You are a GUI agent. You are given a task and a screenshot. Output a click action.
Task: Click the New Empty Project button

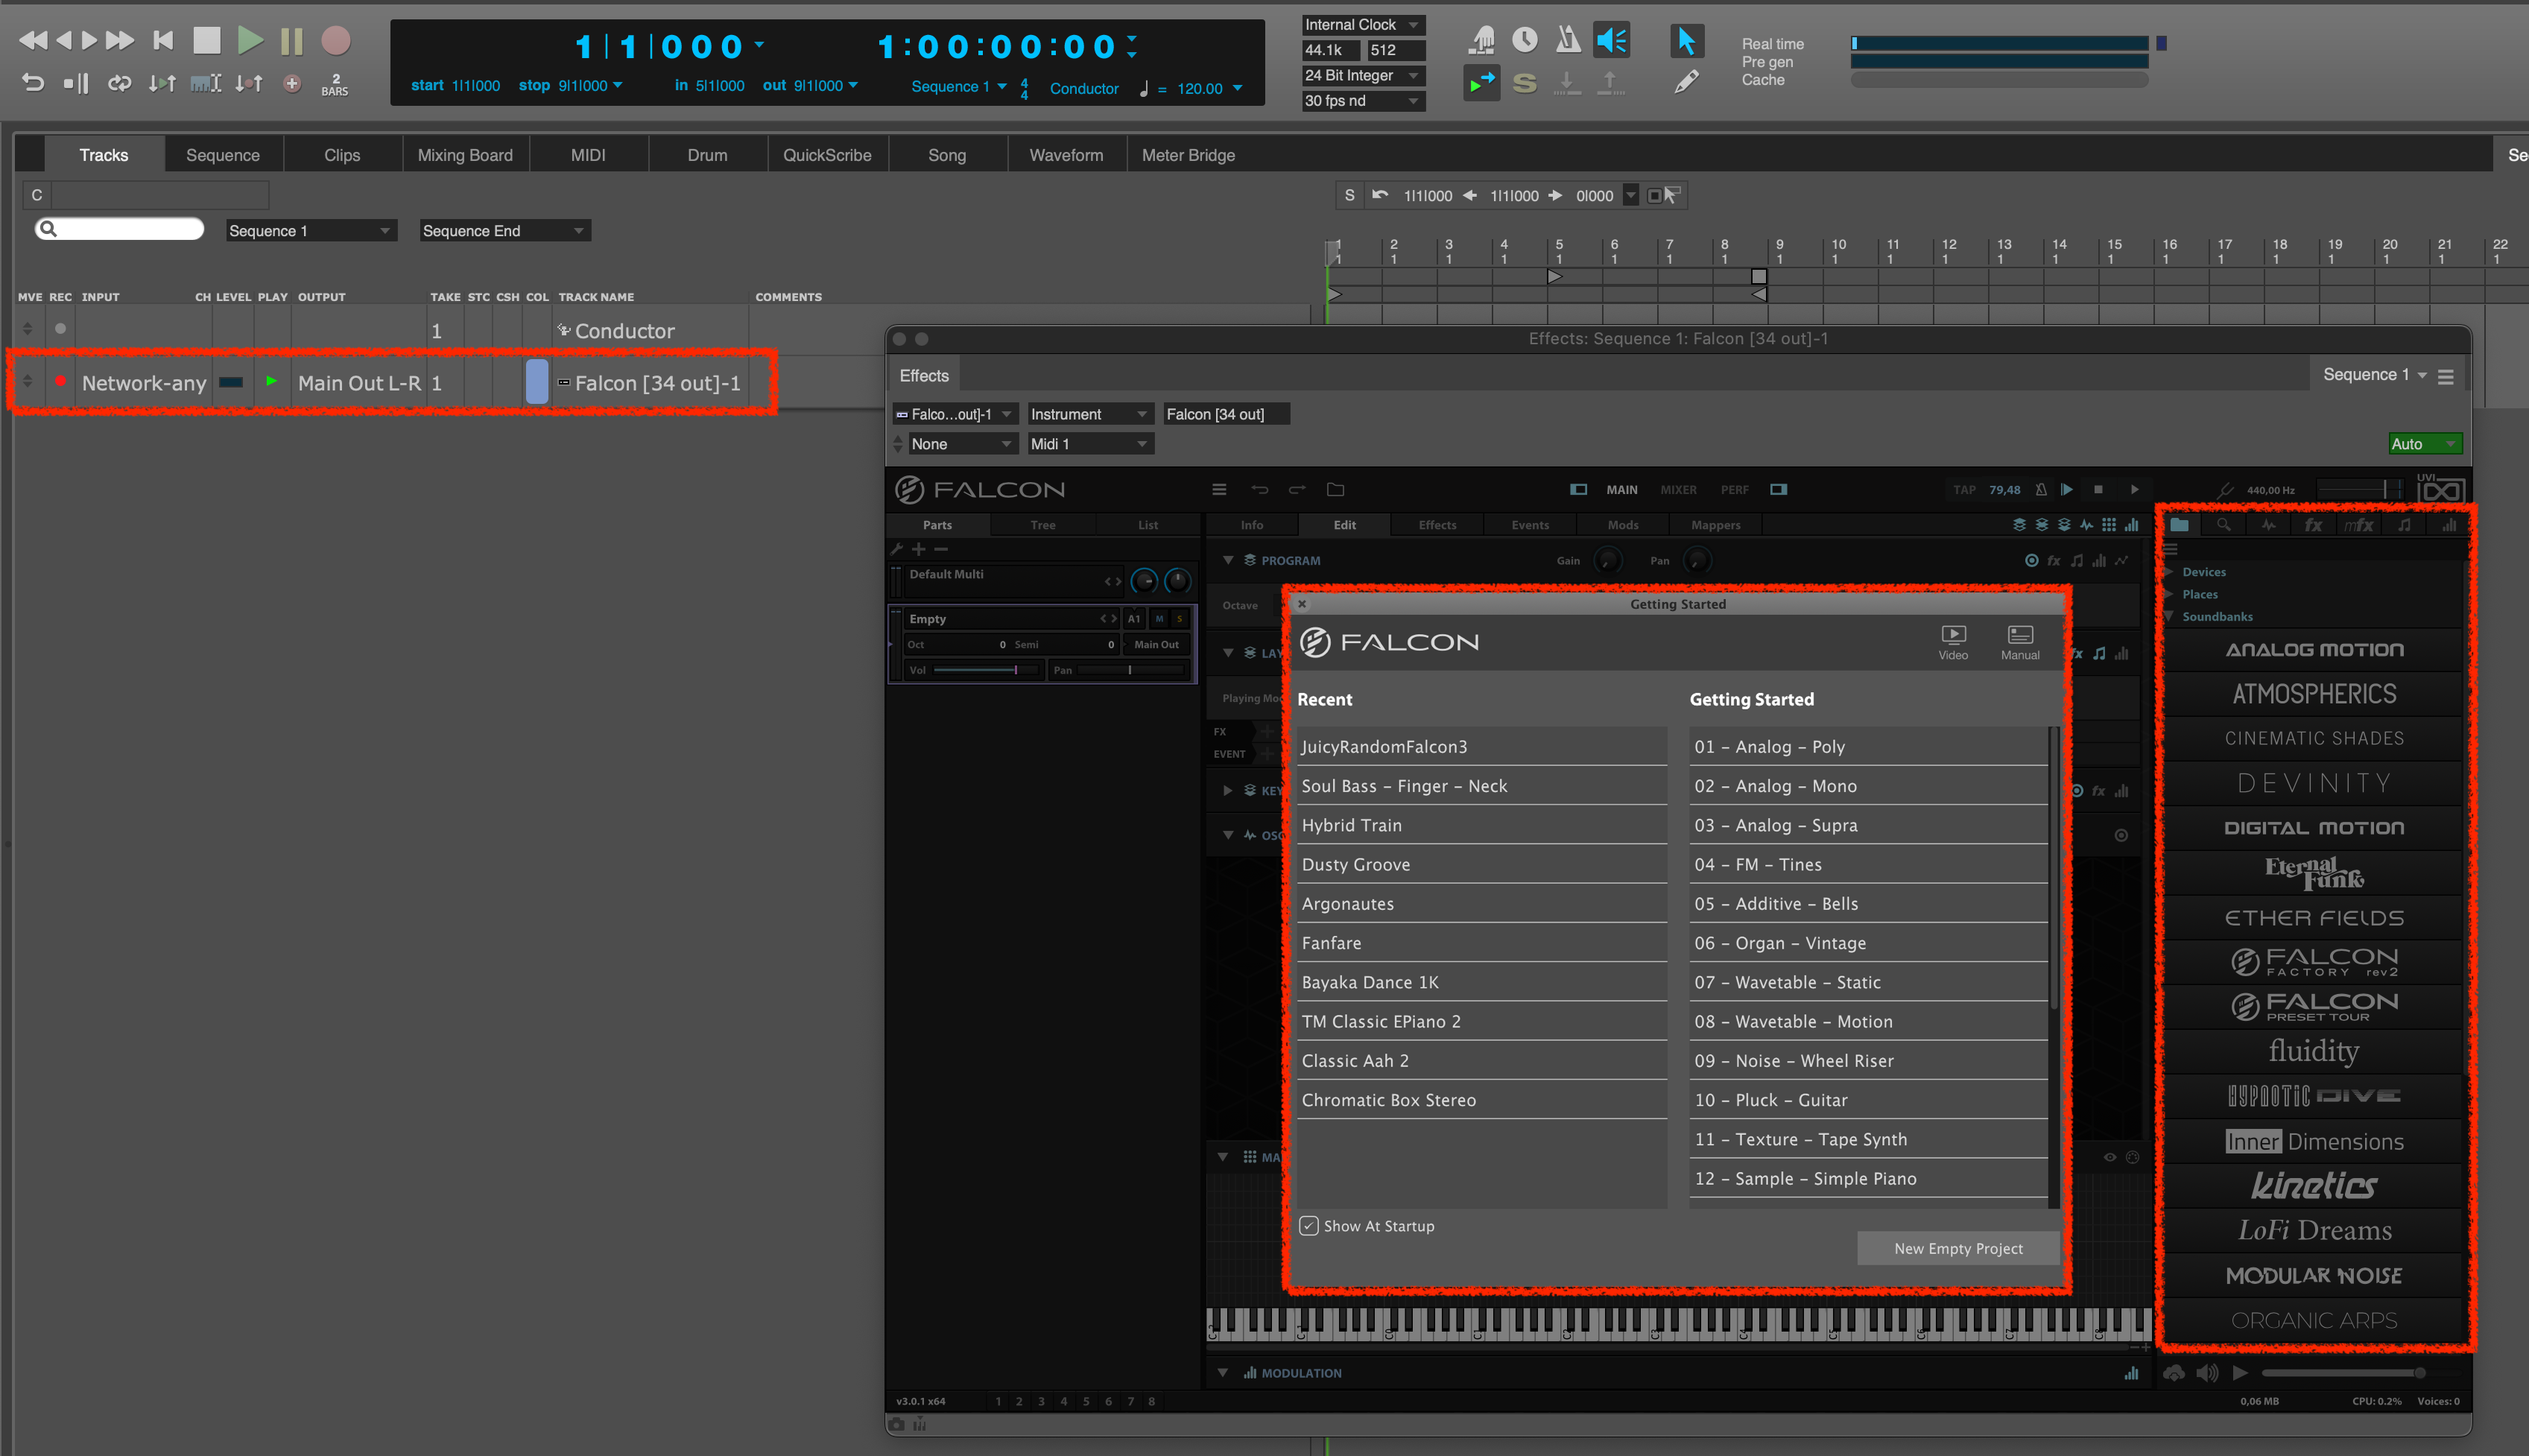pyautogui.click(x=1958, y=1248)
